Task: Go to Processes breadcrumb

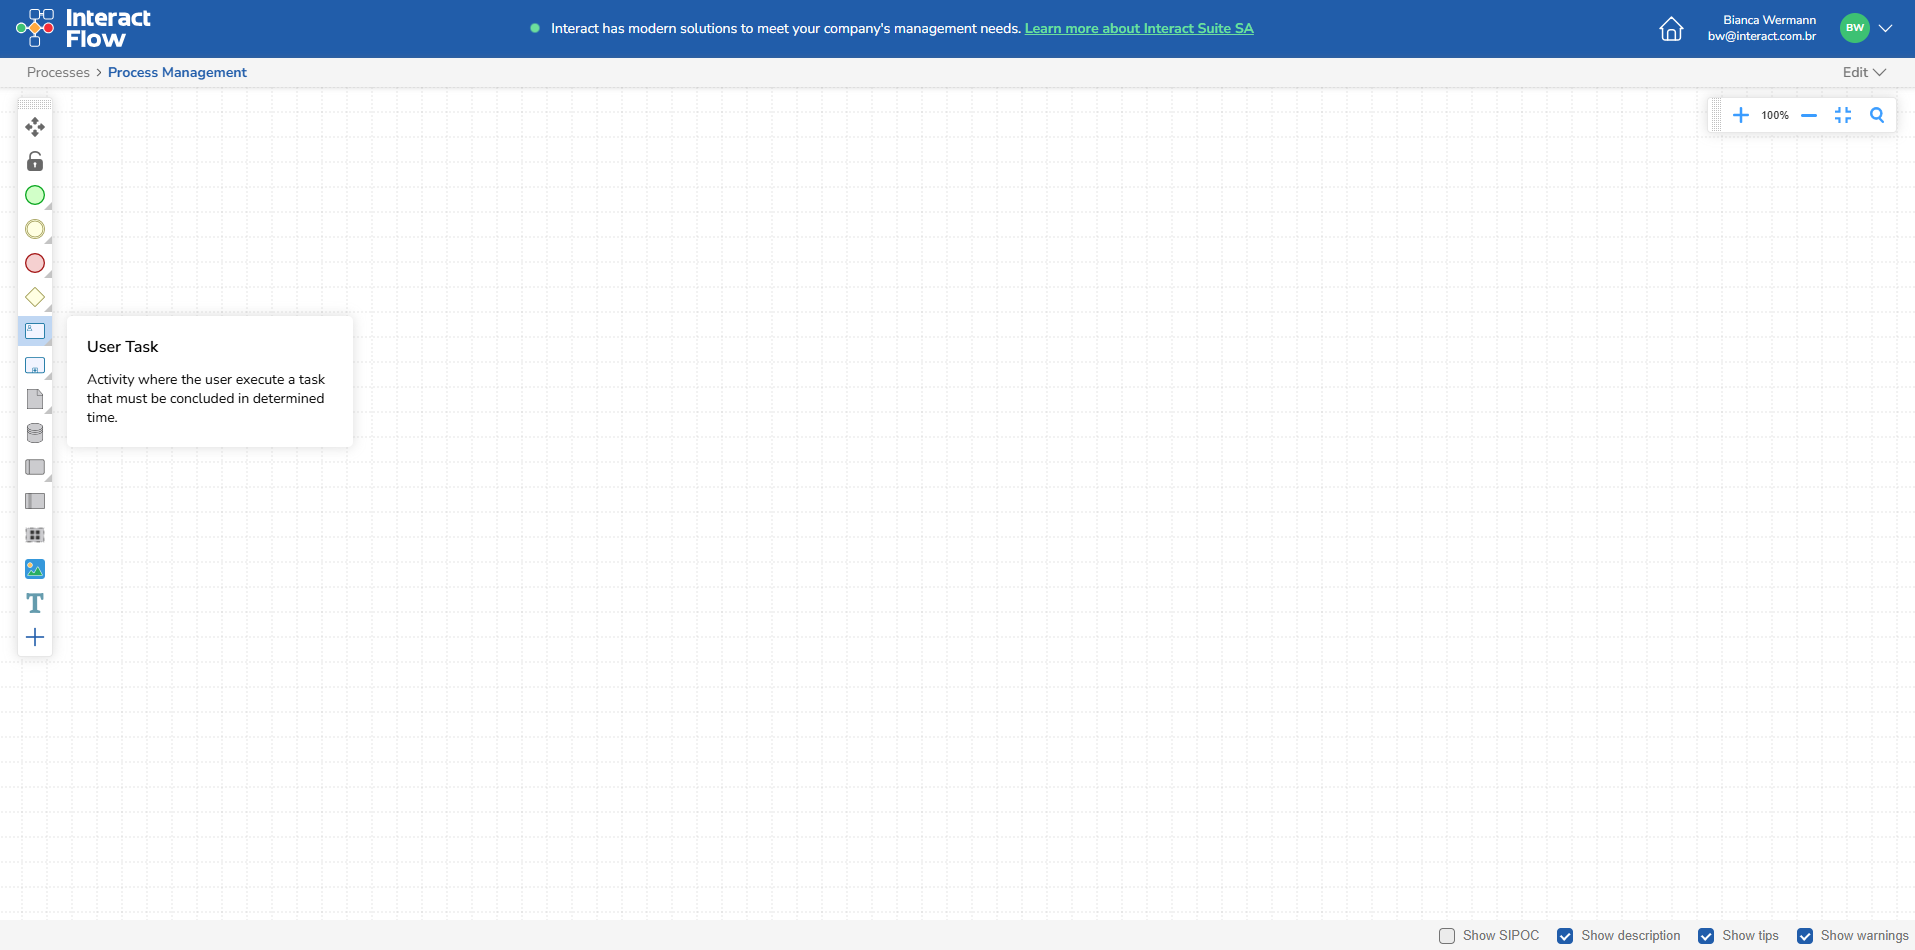Action: pos(58,72)
